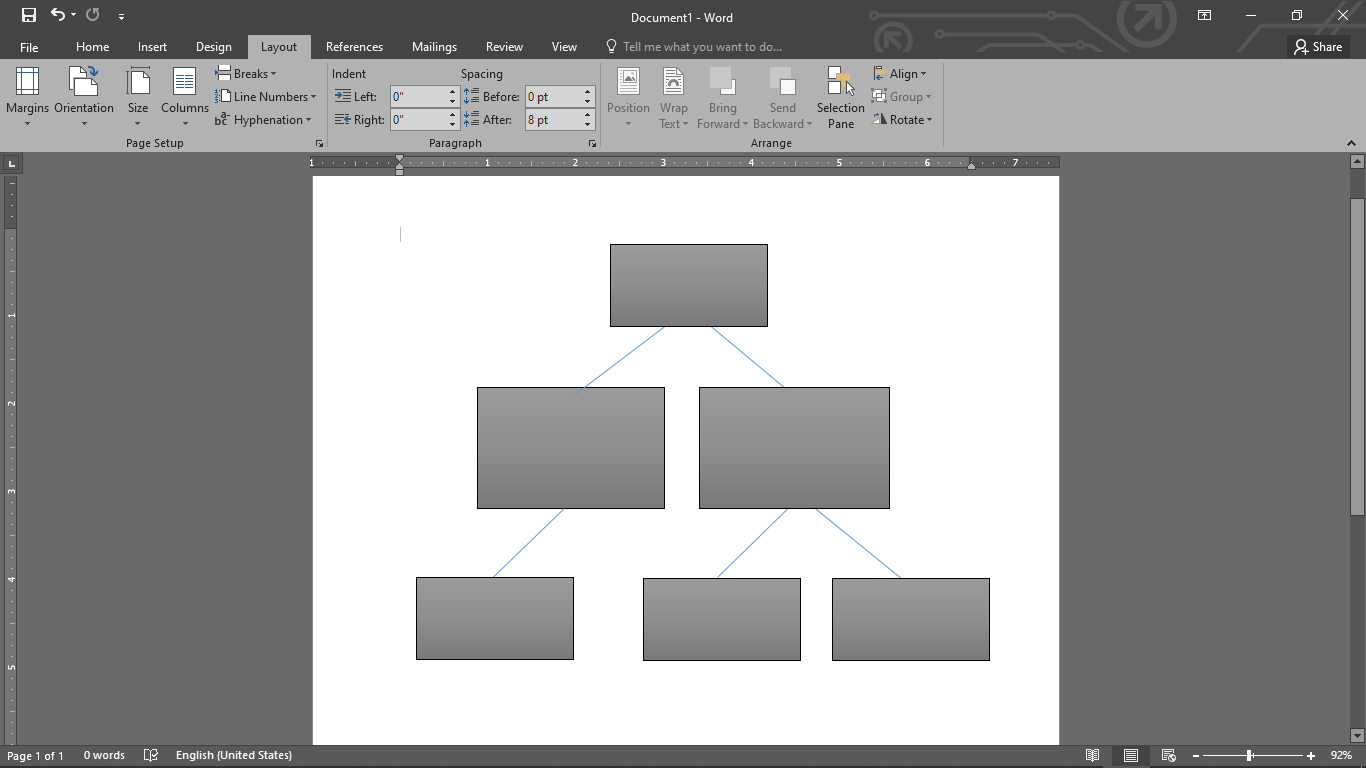
Task: Open the File tab
Action: [29, 47]
